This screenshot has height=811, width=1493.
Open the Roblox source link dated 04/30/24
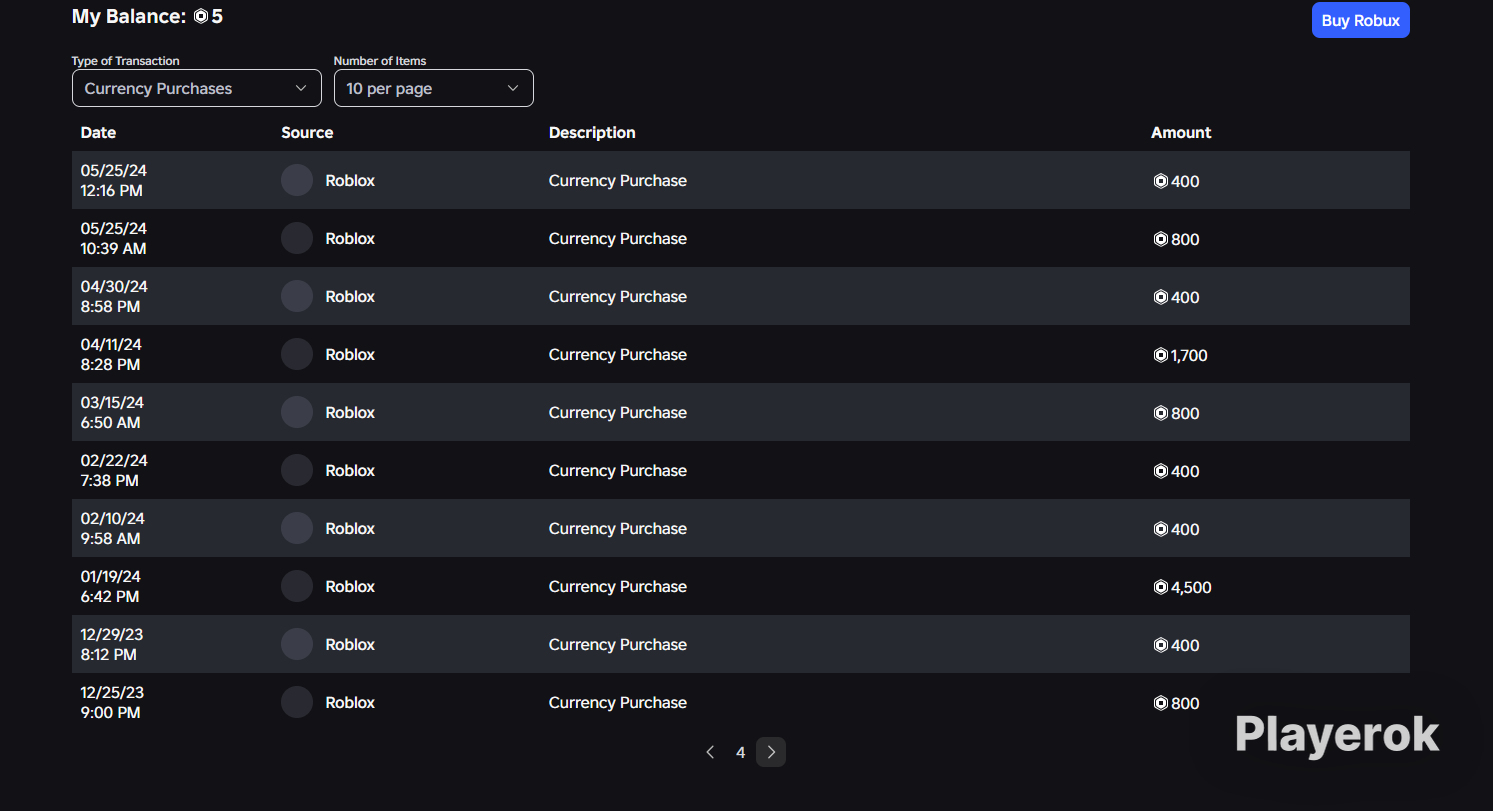pos(350,296)
